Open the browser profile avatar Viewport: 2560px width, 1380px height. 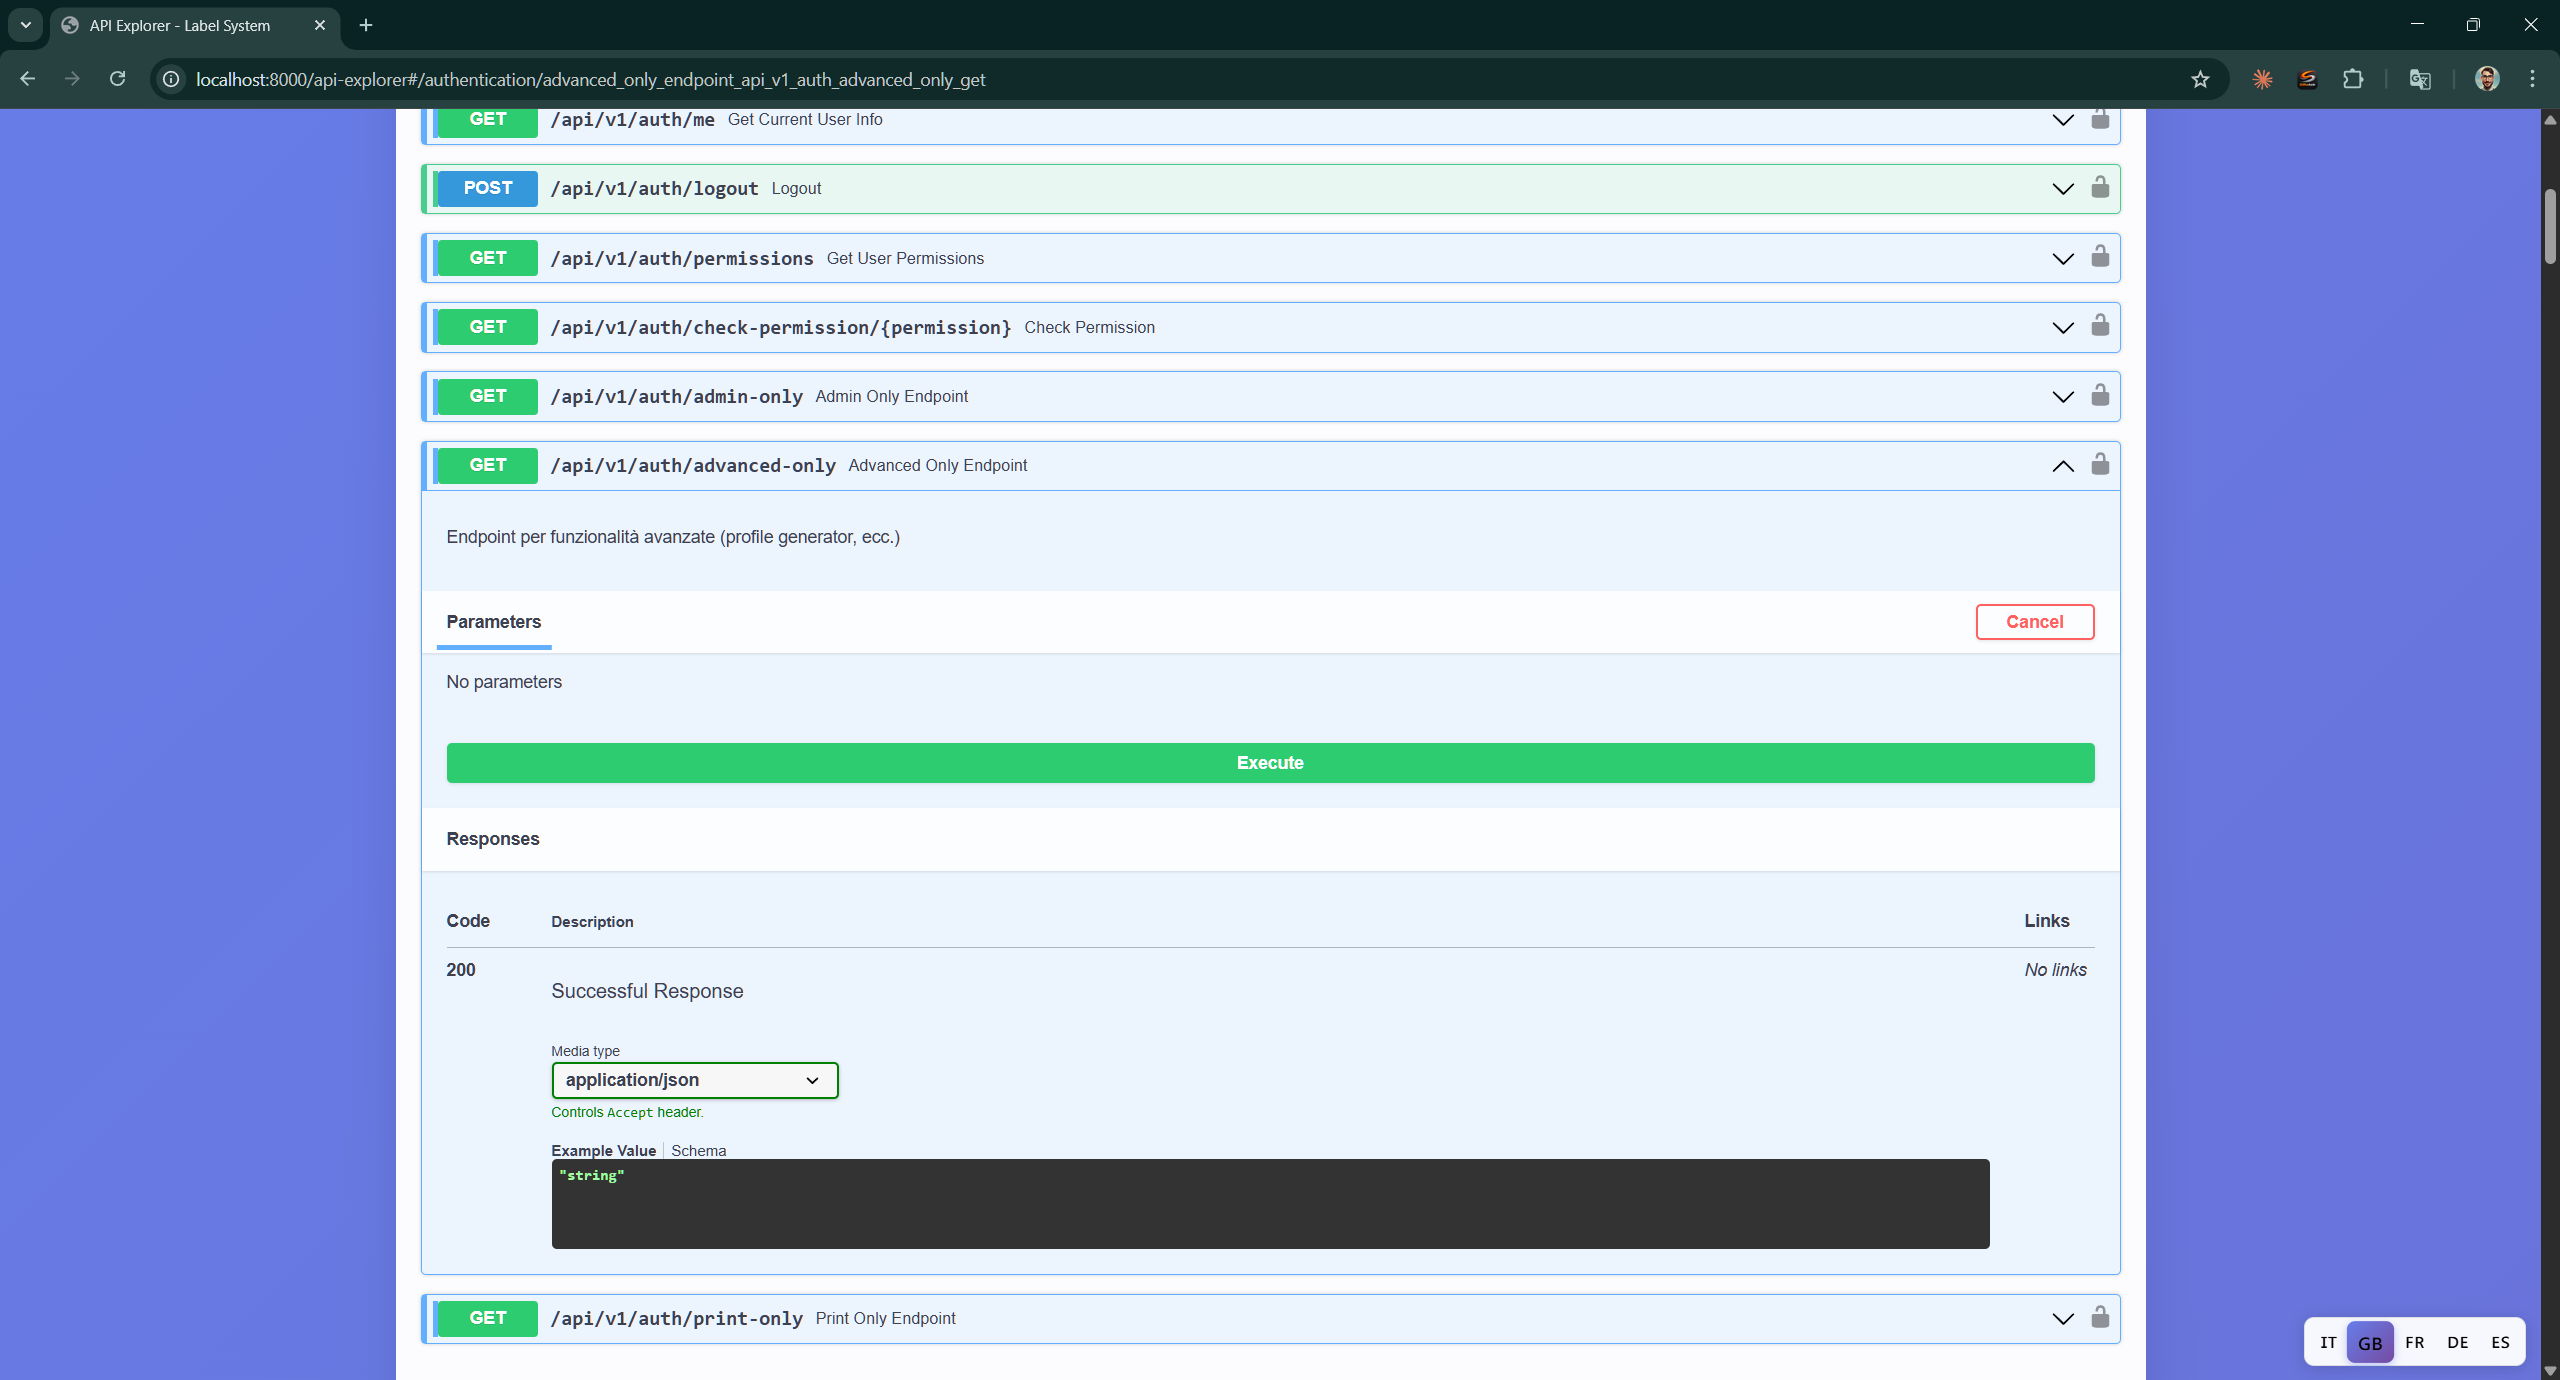tap(2487, 79)
